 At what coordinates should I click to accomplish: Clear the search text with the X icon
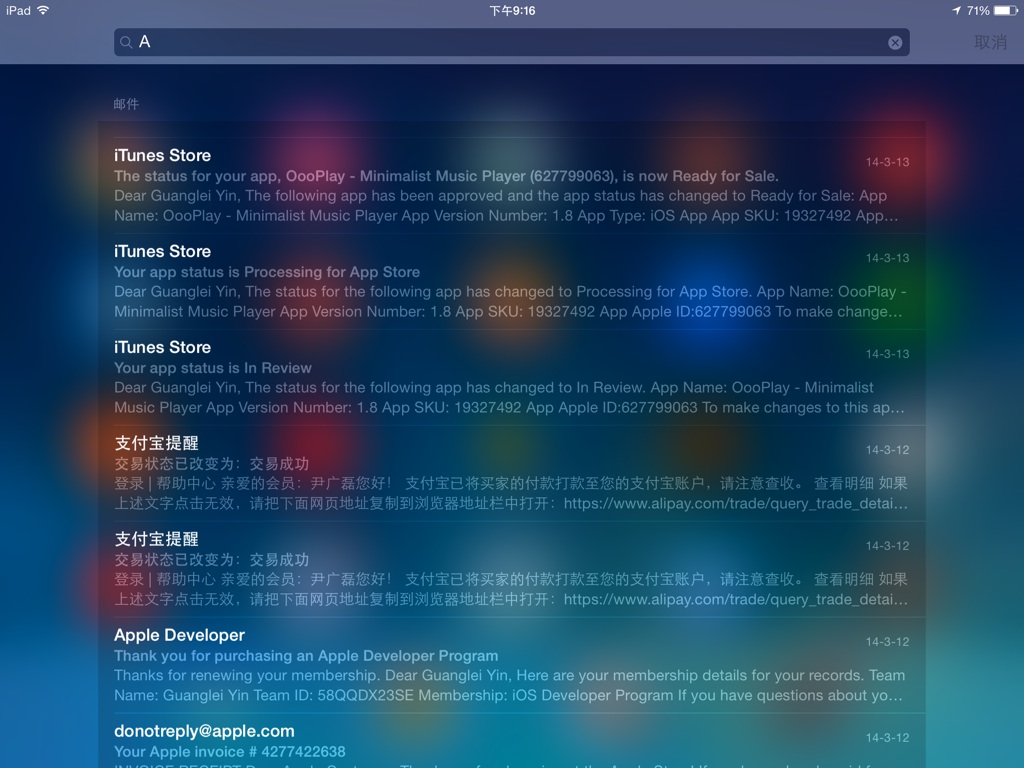(895, 42)
